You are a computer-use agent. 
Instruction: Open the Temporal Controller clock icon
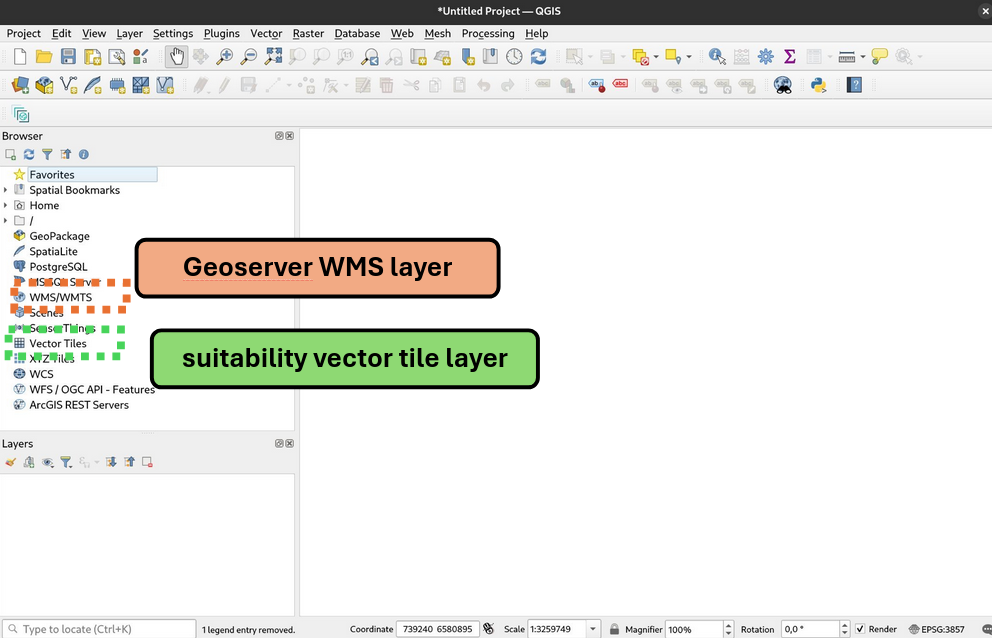click(514, 57)
